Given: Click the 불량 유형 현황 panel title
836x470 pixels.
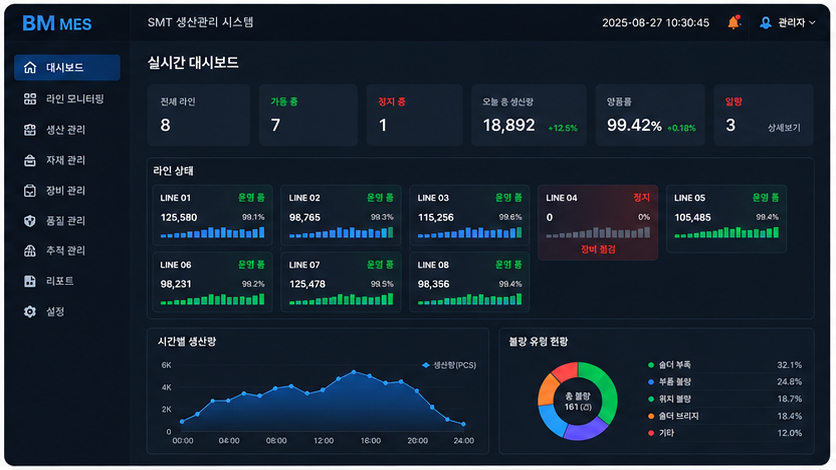Looking at the screenshot, I should (x=538, y=342).
